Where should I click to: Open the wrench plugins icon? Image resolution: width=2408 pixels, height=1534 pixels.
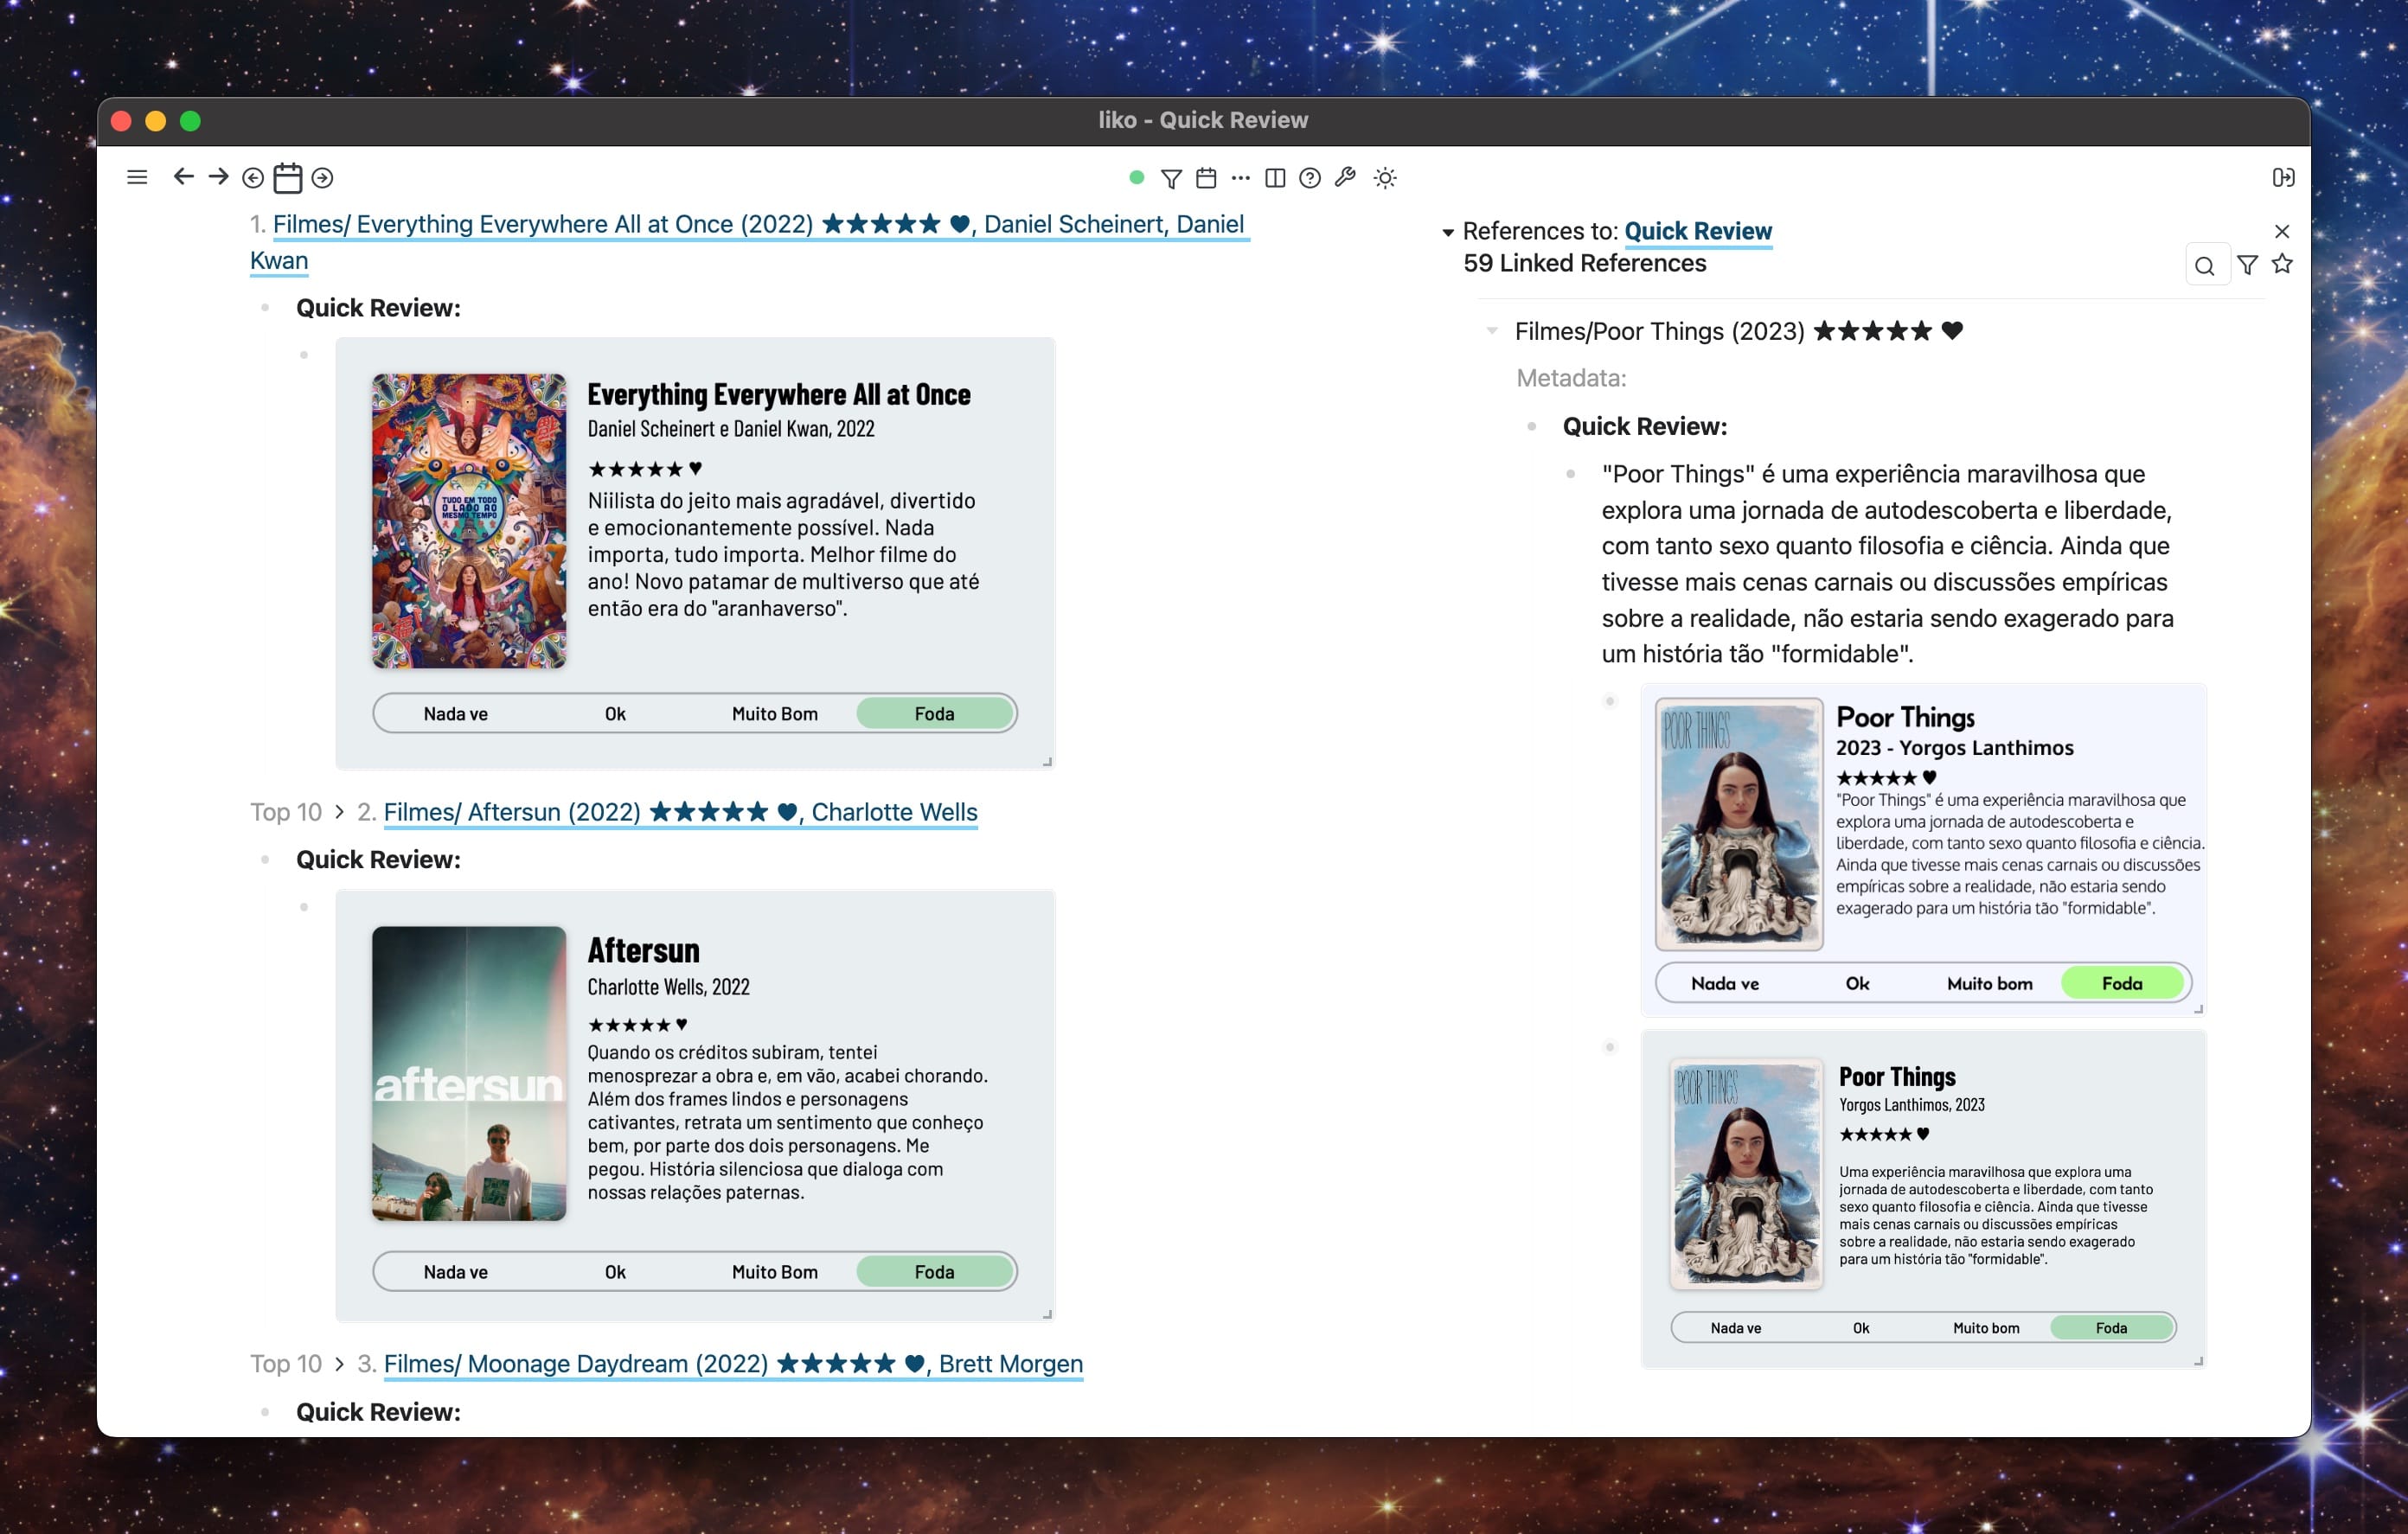point(1345,177)
